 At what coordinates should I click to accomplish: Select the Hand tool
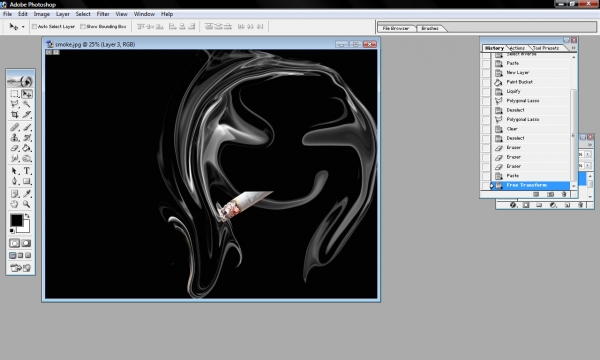[x=15, y=204]
